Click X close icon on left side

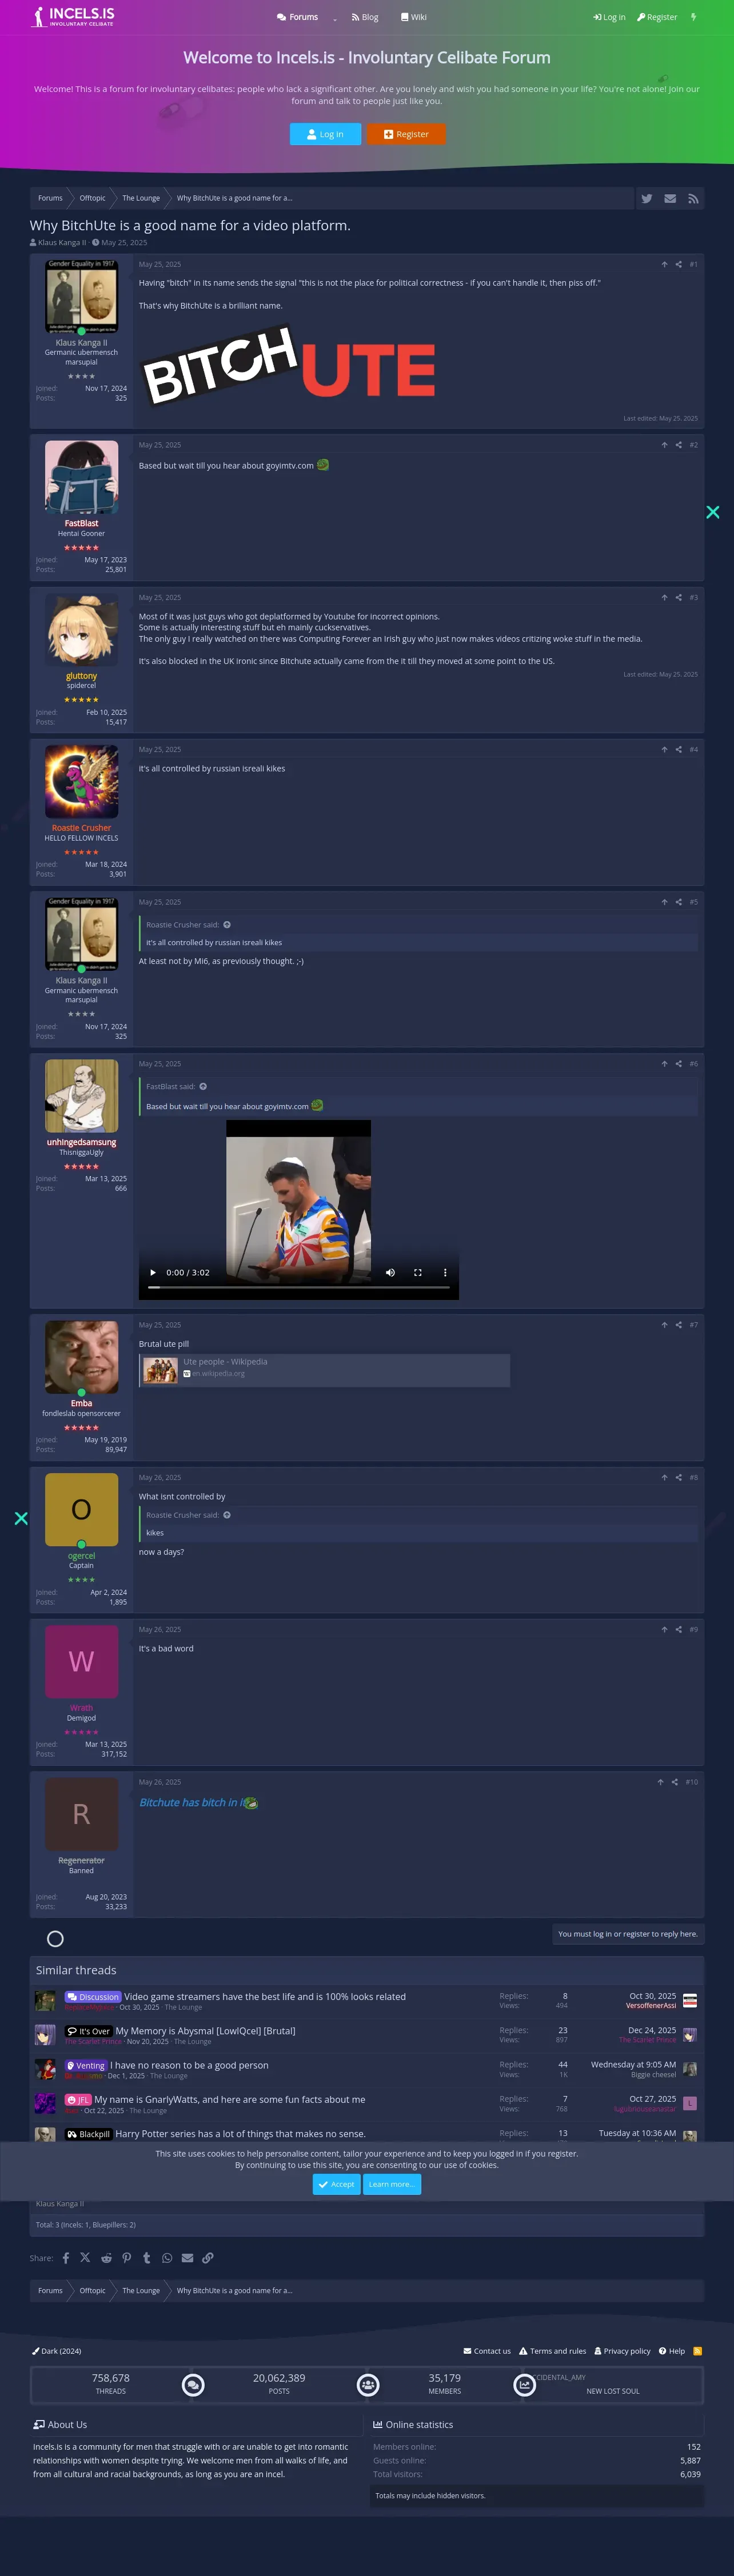(21, 1518)
